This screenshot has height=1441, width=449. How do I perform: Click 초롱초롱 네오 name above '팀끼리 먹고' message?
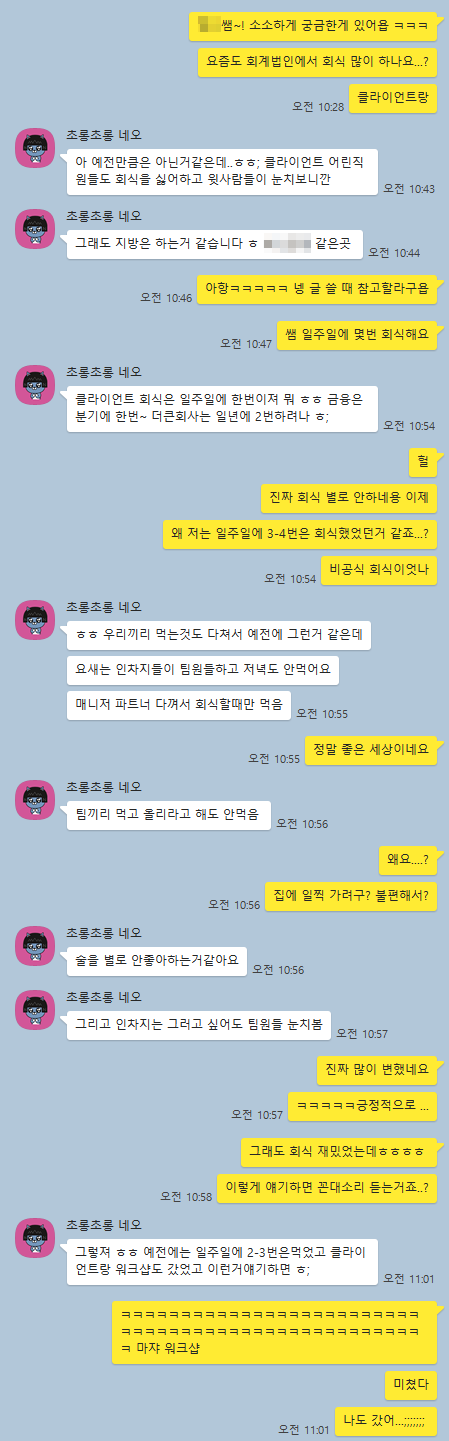(104, 790)
